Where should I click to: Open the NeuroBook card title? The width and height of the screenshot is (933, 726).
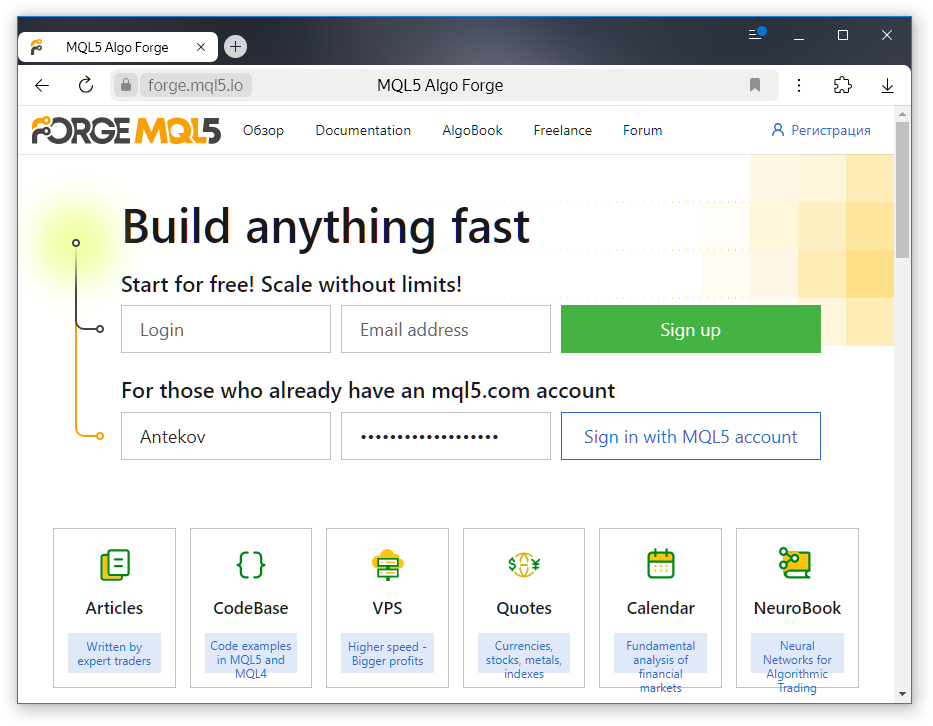click(797, 608)
